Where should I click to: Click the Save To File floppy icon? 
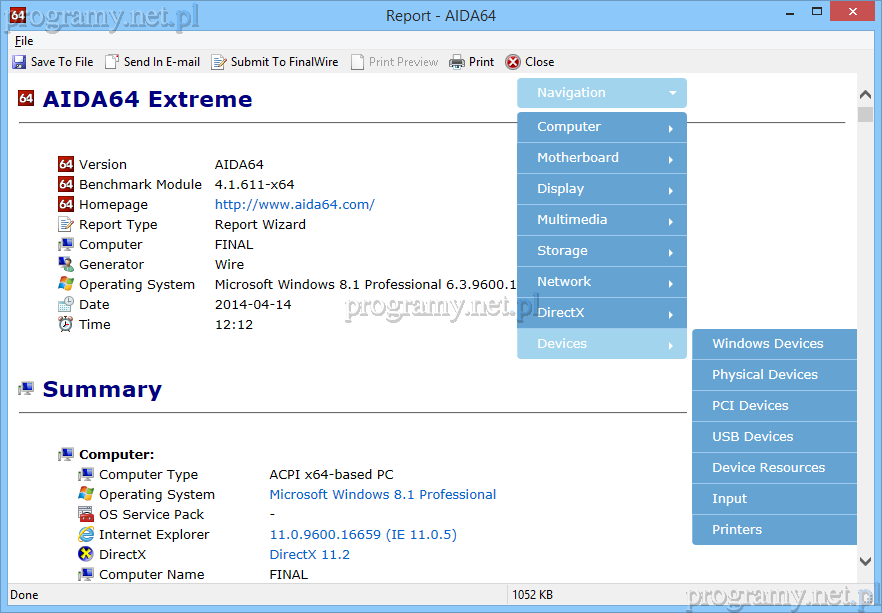click(19, 62)
